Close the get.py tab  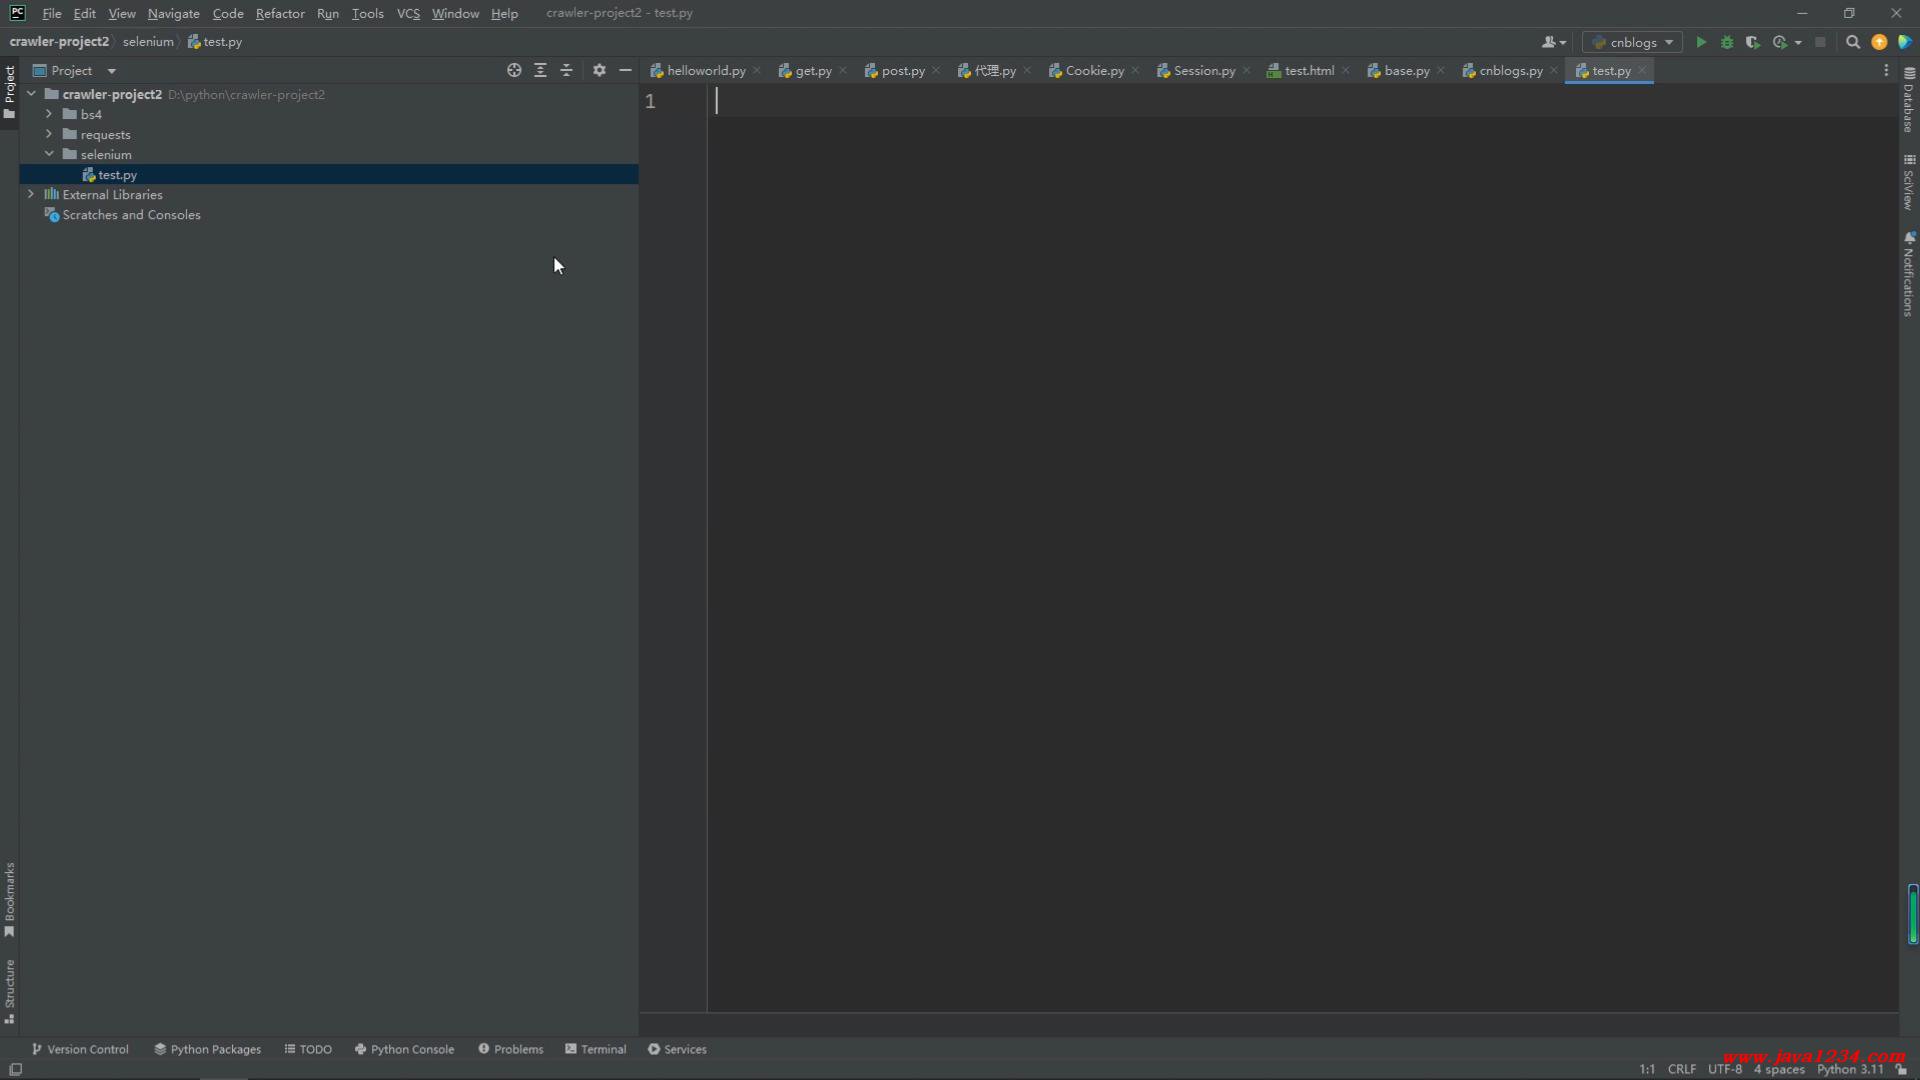[843, 70]
